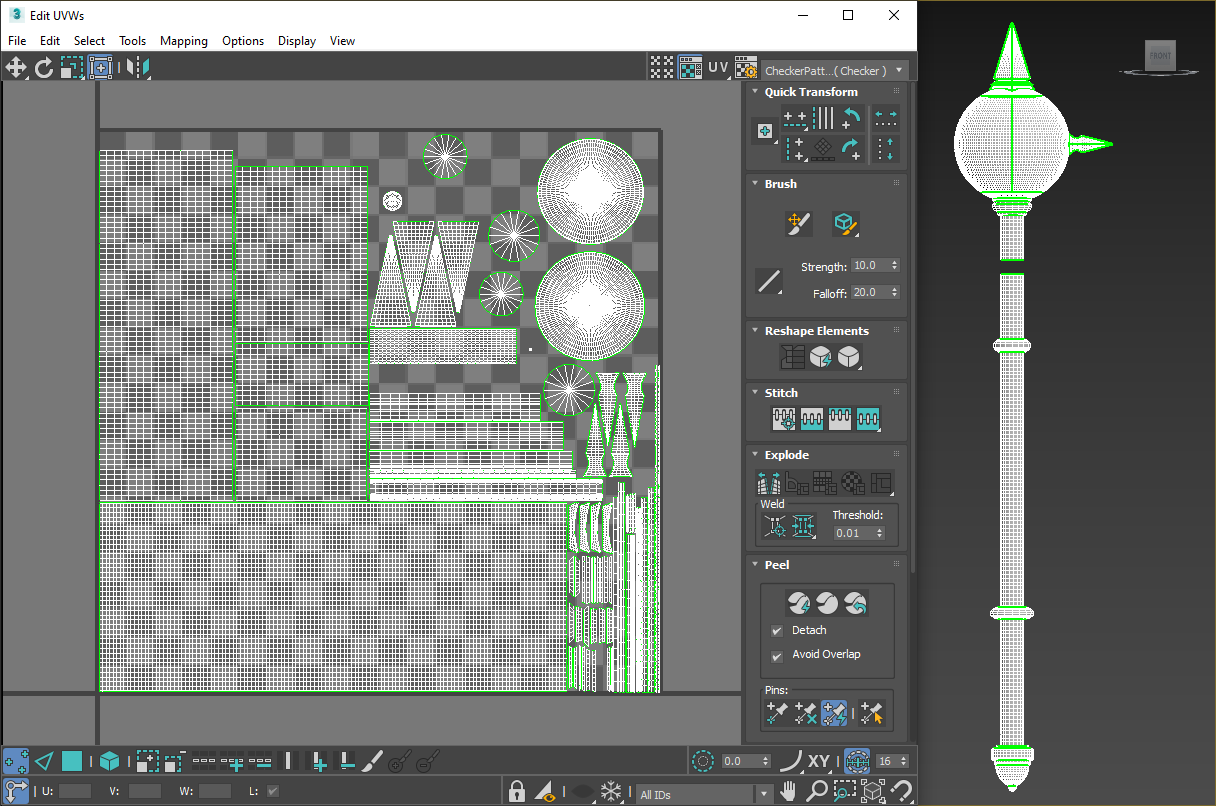Viewport: 1216px width, 806px height.
Task: Select the Pin tool in the Pins group
Action: (x=777, y=710)
